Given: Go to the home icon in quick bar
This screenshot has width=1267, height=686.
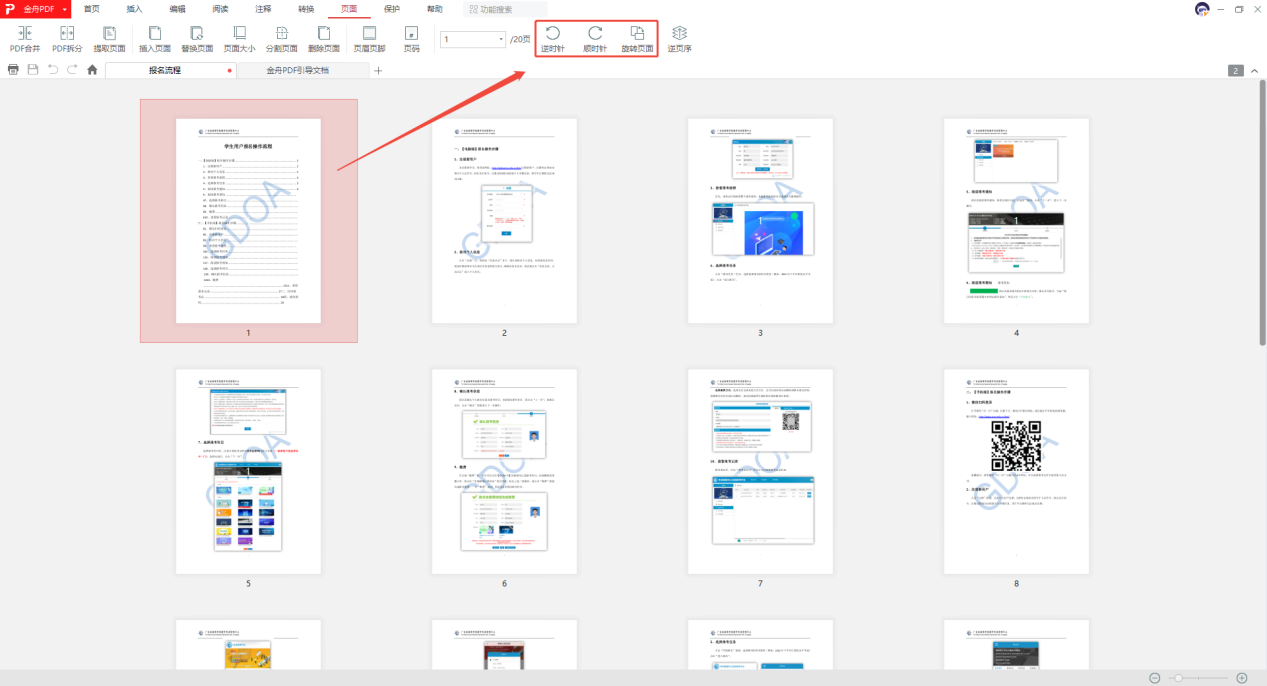Looking at the screenshot, I should (92, 69).
